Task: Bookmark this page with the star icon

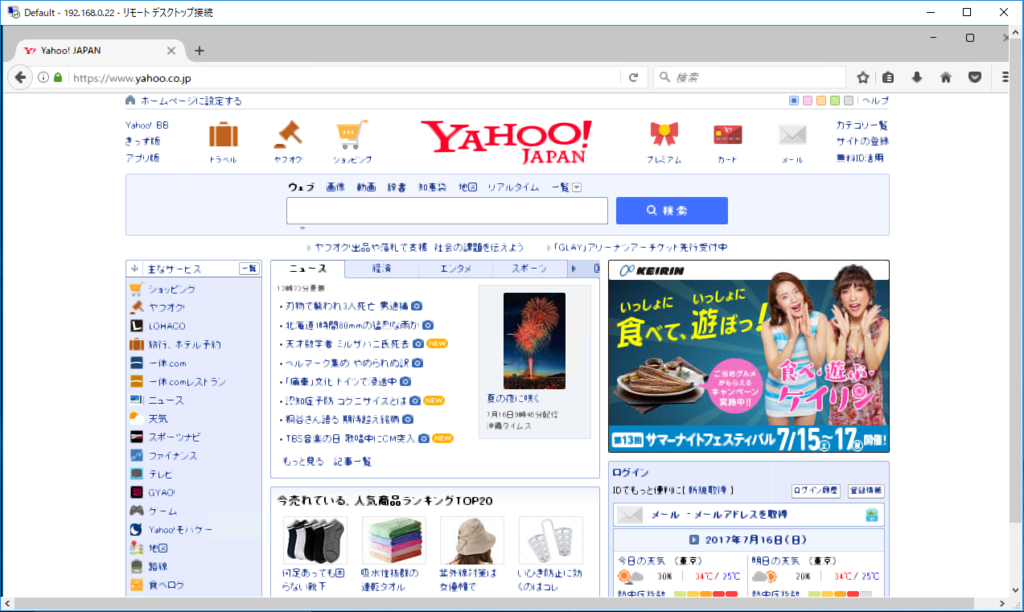Action: pyautogui.click(x=863, y=78)
